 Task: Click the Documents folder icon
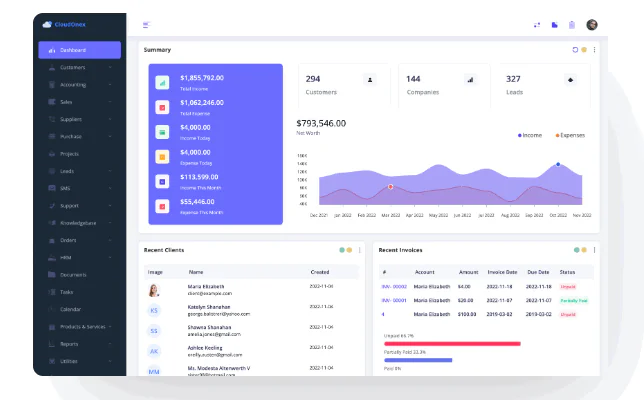pos(52,274)
